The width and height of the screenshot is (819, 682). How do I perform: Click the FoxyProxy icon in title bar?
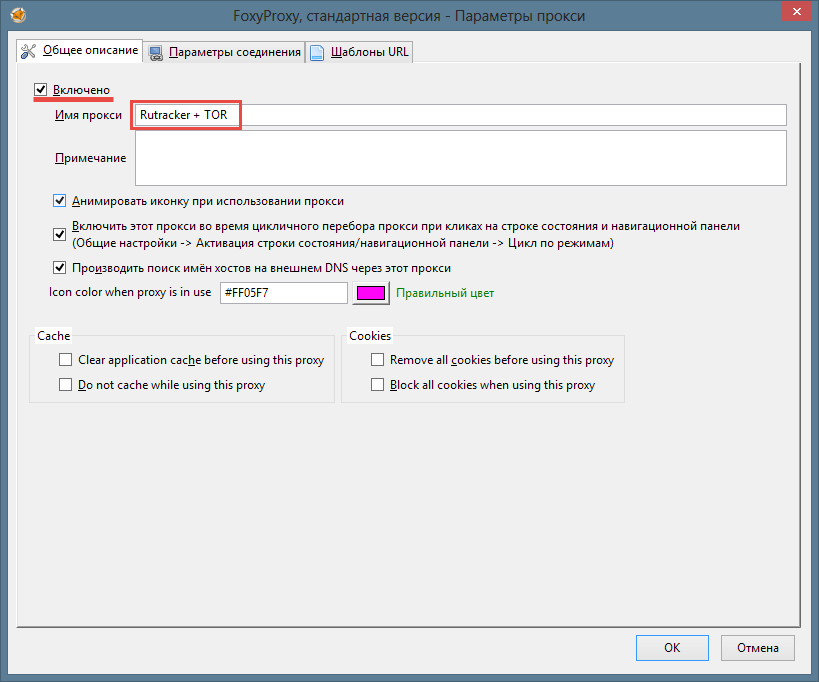coord(17,16)
